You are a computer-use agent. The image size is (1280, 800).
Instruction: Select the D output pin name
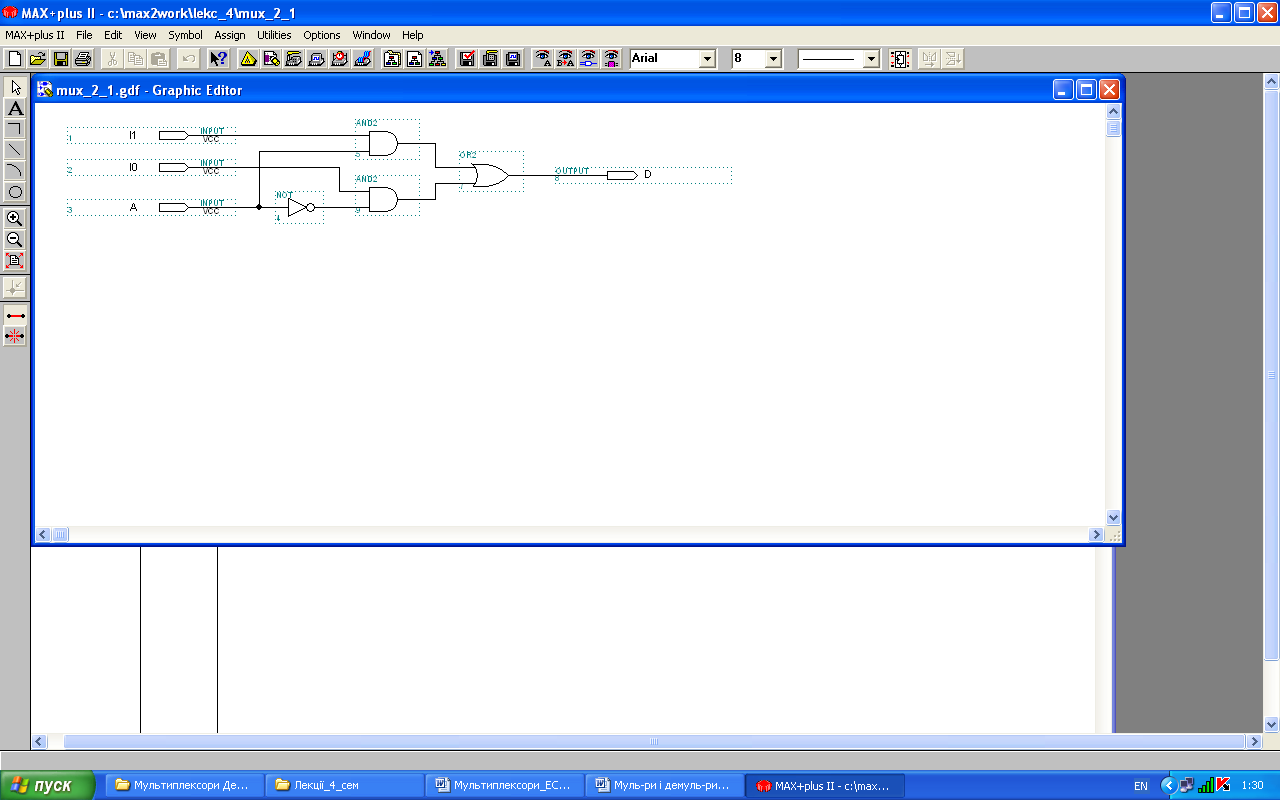coord(647,174)
